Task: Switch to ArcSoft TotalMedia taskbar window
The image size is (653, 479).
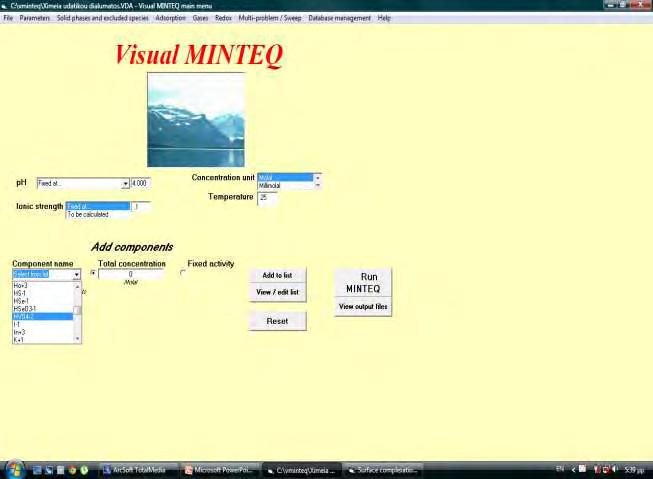Action: click(x=138, y=470)
